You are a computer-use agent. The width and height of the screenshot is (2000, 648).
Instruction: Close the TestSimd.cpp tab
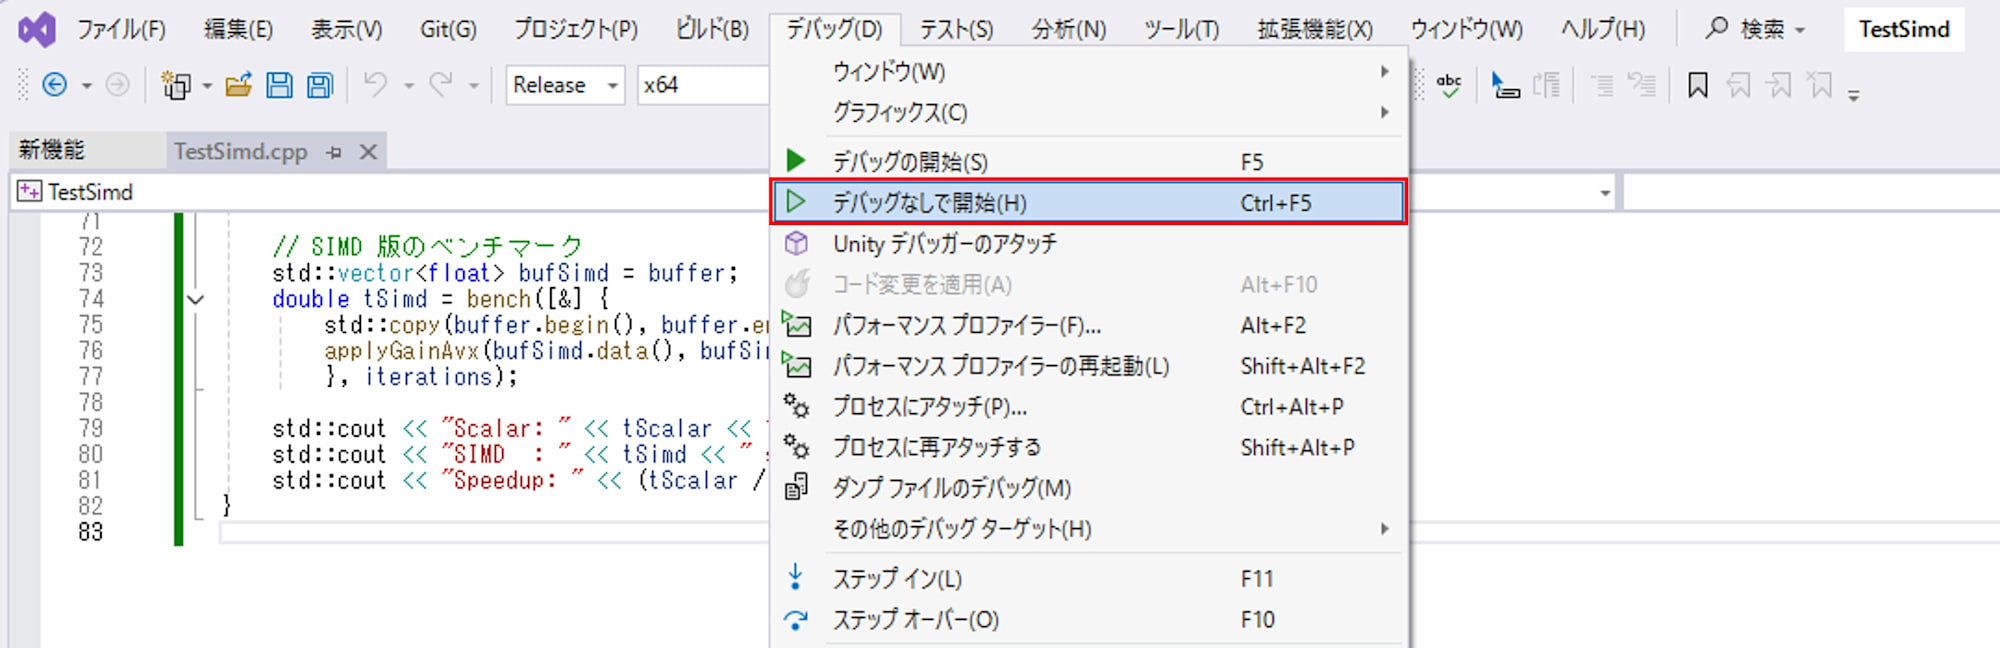(x=368, y=152)
